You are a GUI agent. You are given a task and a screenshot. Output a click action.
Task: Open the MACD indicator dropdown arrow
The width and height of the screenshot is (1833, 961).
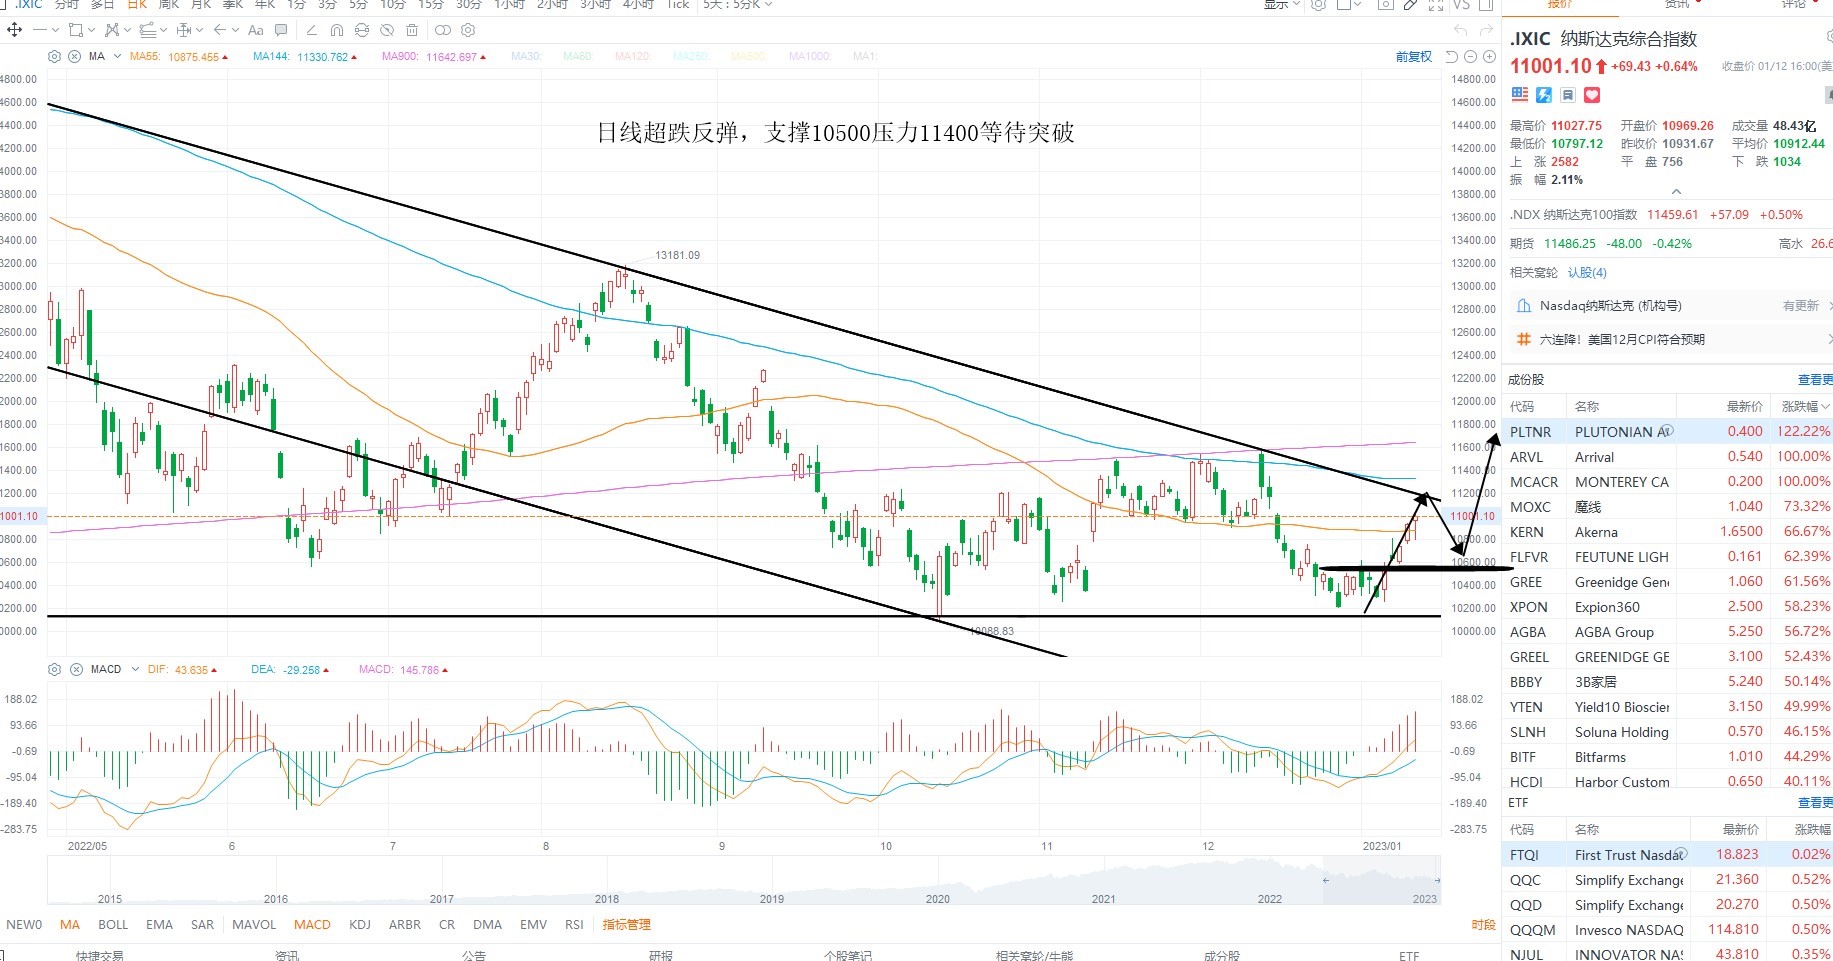tap(134, 669)
